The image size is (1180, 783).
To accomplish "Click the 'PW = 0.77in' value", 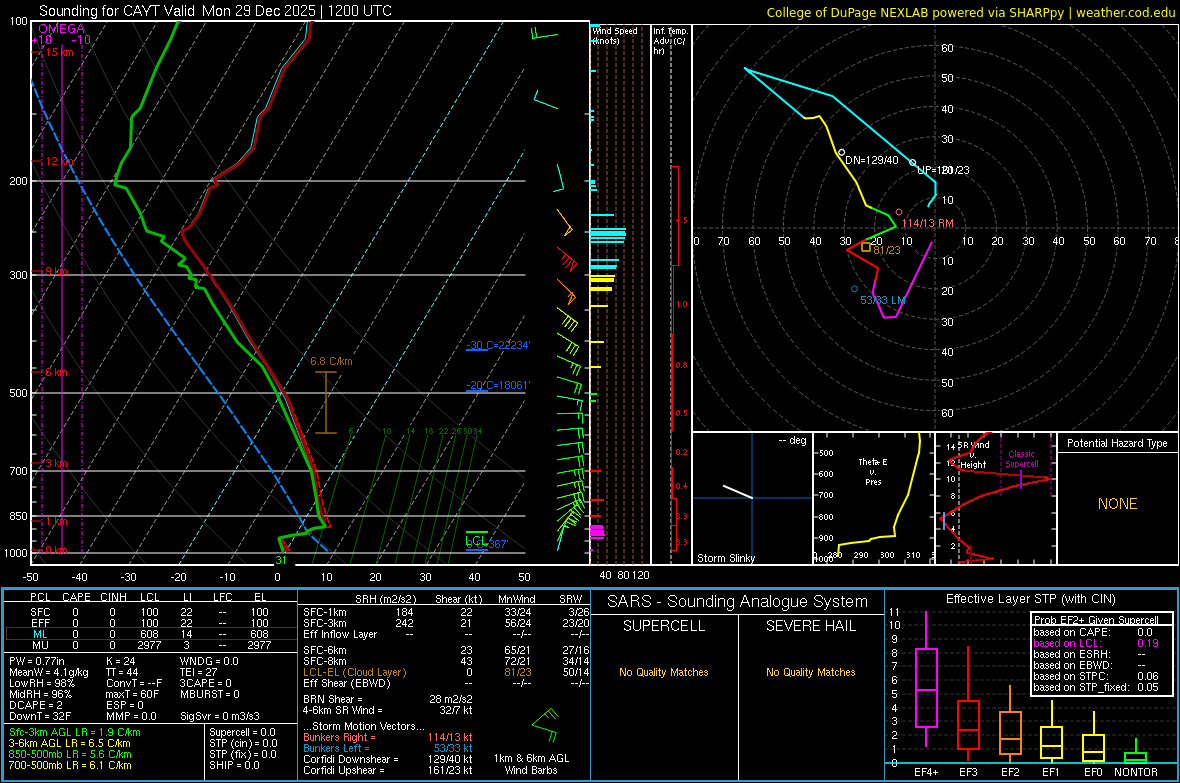I will coord(37,661).
